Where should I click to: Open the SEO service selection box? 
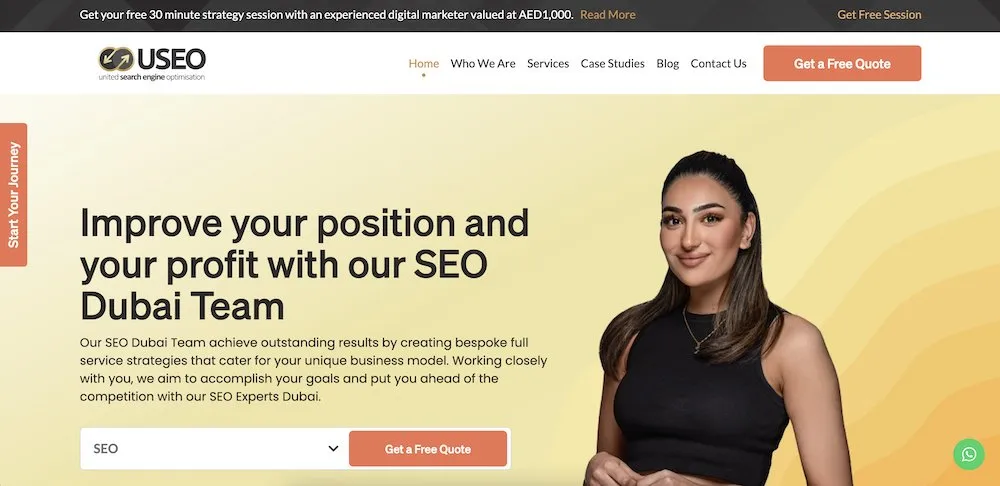coord(214,448)
